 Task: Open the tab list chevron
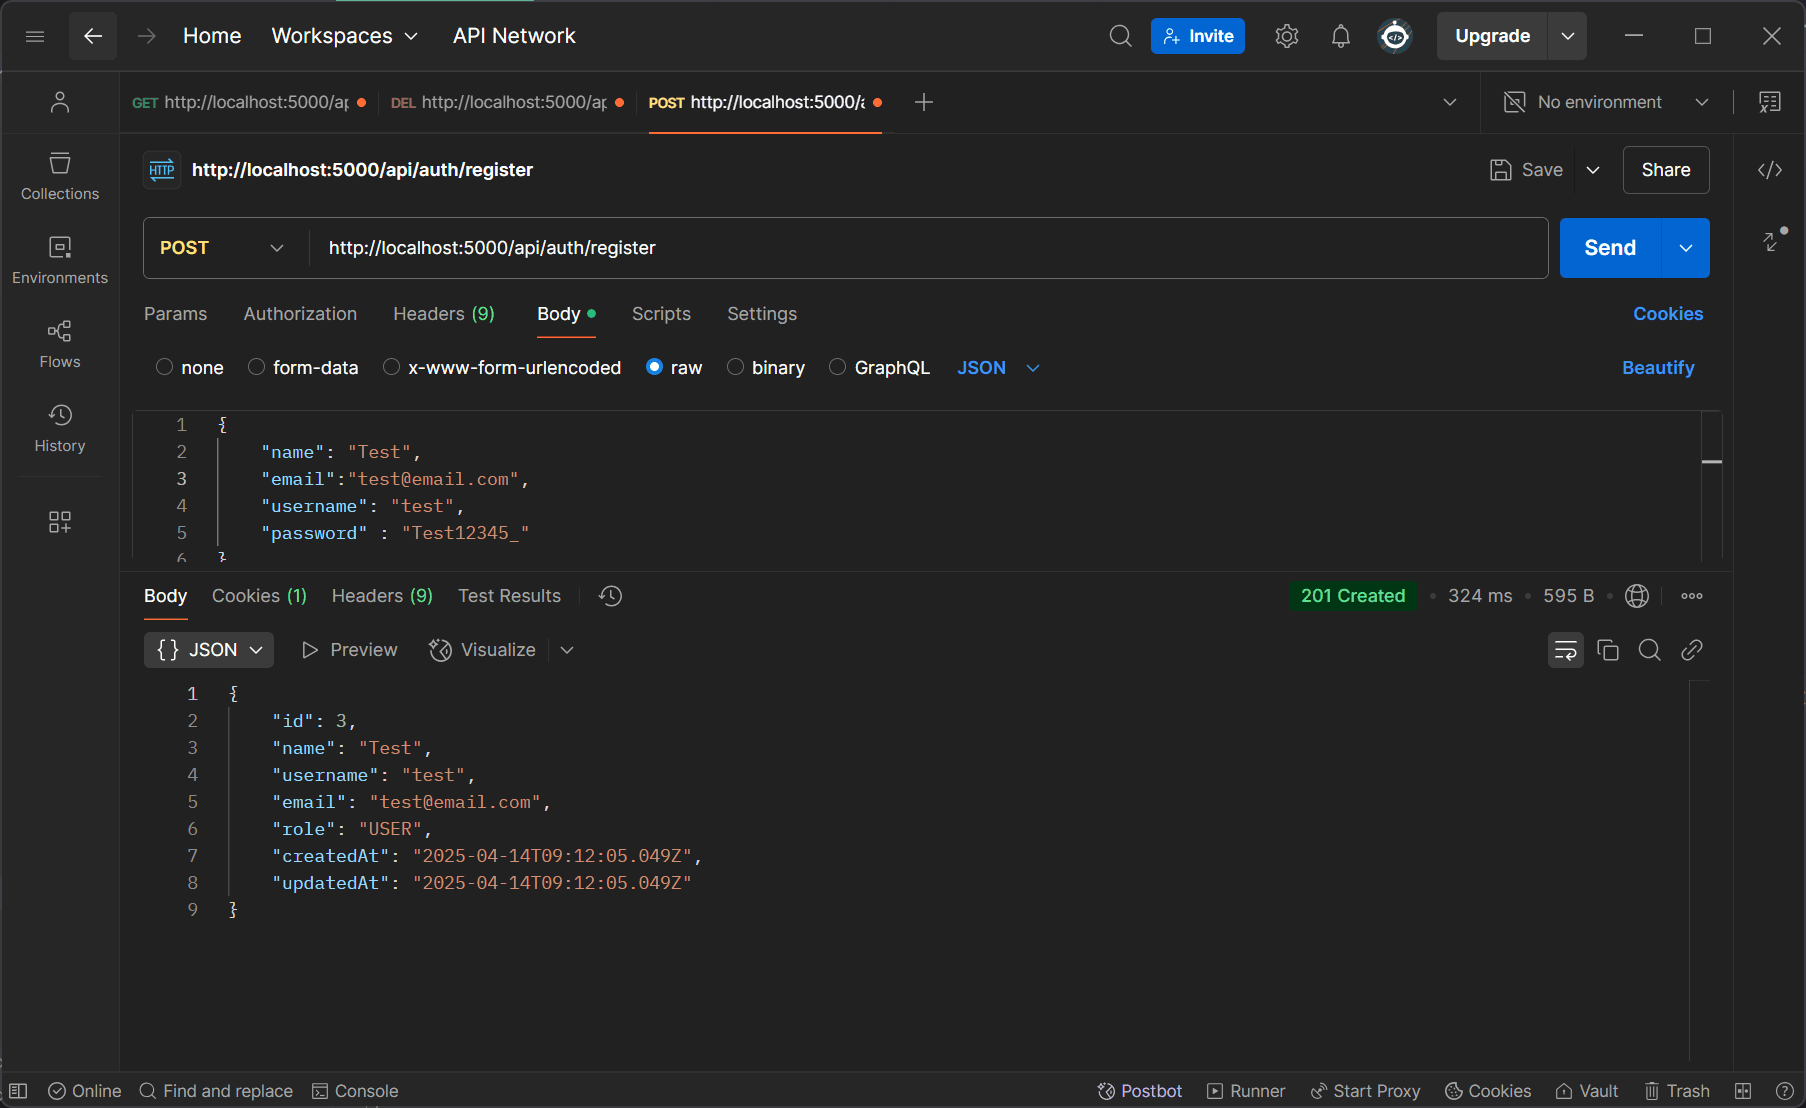(1450, 102)
